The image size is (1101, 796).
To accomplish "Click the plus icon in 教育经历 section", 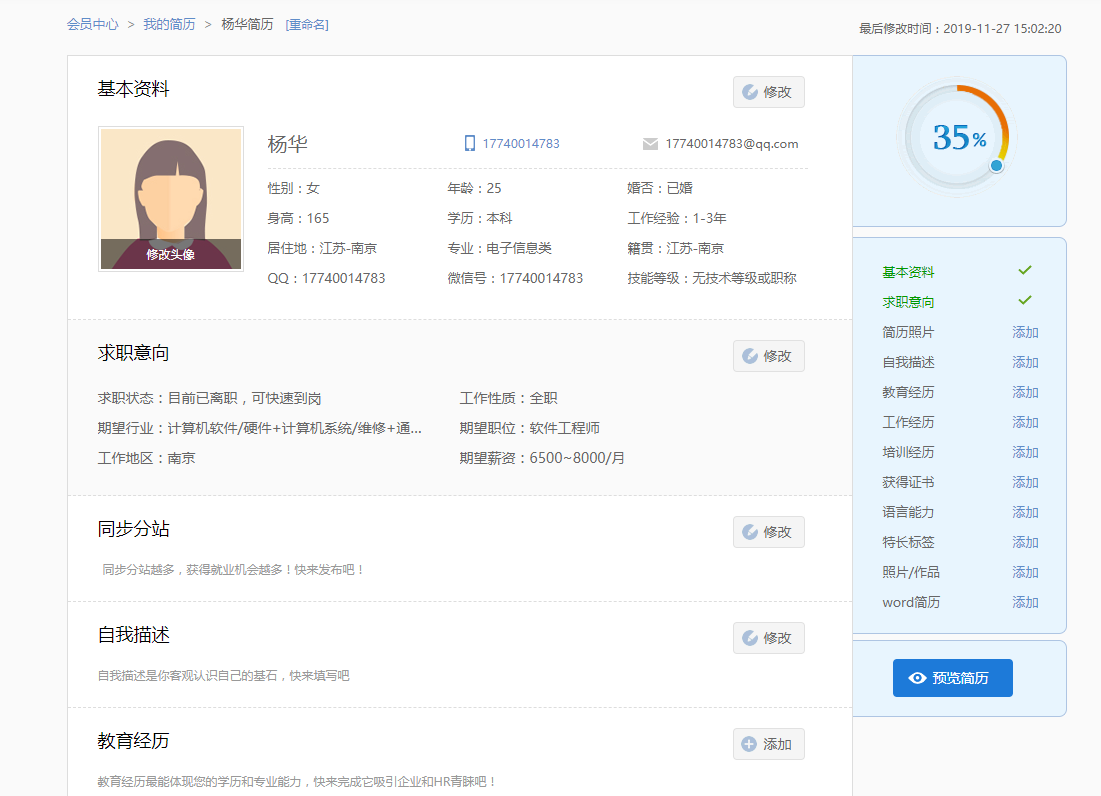I will [749, 744].
